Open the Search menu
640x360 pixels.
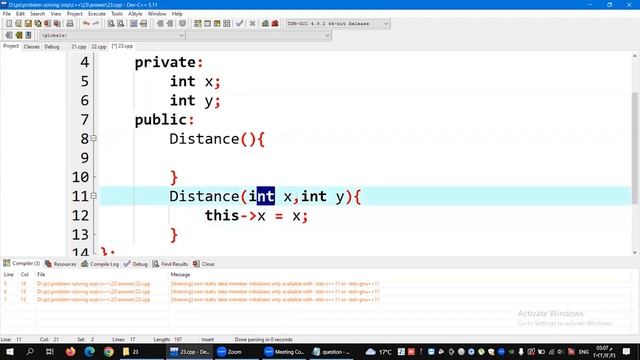click(x=38, y=14)
